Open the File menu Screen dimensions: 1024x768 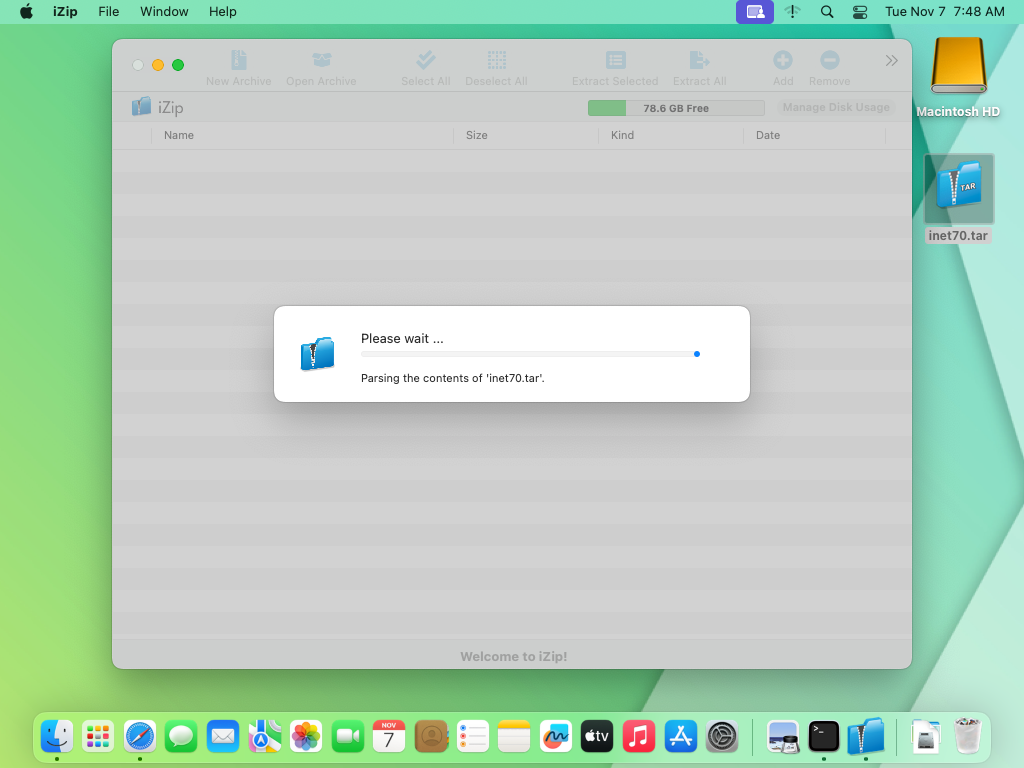pos(108,12)
